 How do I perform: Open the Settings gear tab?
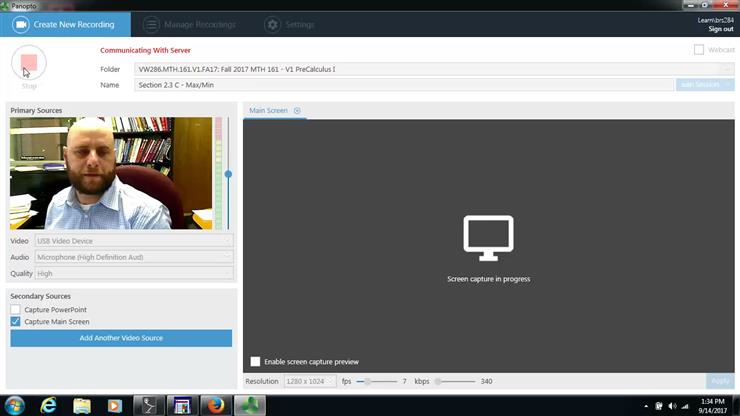[x=289, y=24]
